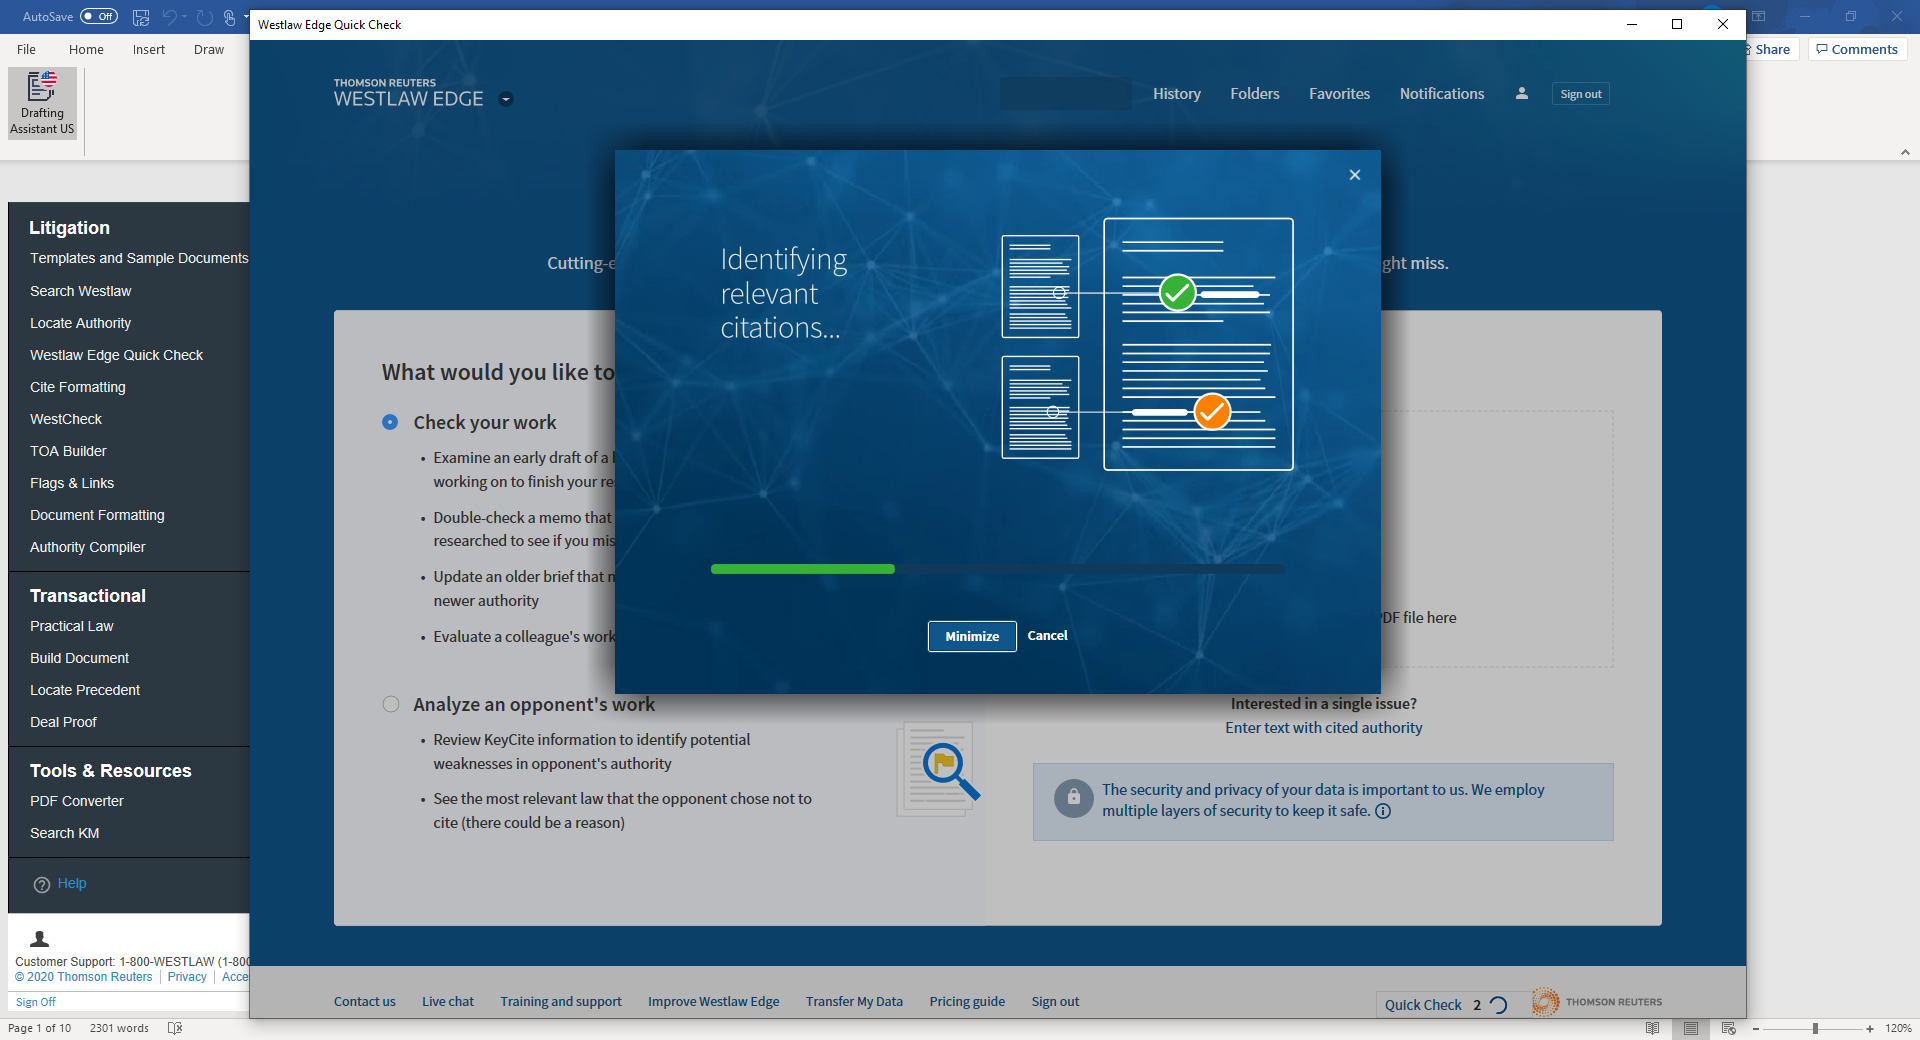Click the Drafting Assistant US ribbon icon
The image size is (1920, 1040).
pos(42,103)
